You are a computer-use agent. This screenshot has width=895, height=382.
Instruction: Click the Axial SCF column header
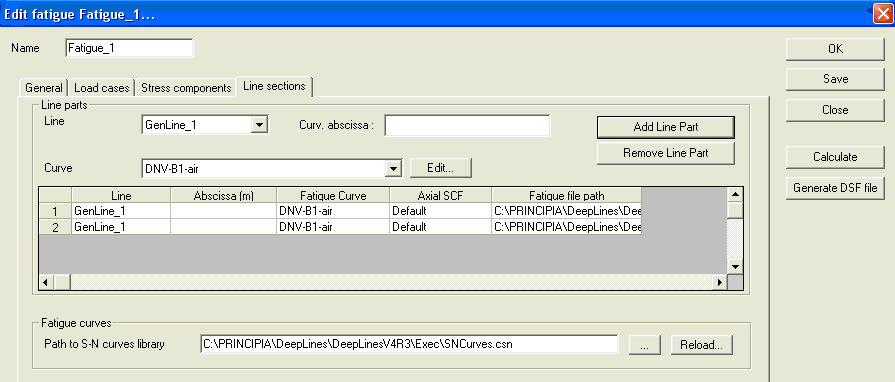point(441,195)
